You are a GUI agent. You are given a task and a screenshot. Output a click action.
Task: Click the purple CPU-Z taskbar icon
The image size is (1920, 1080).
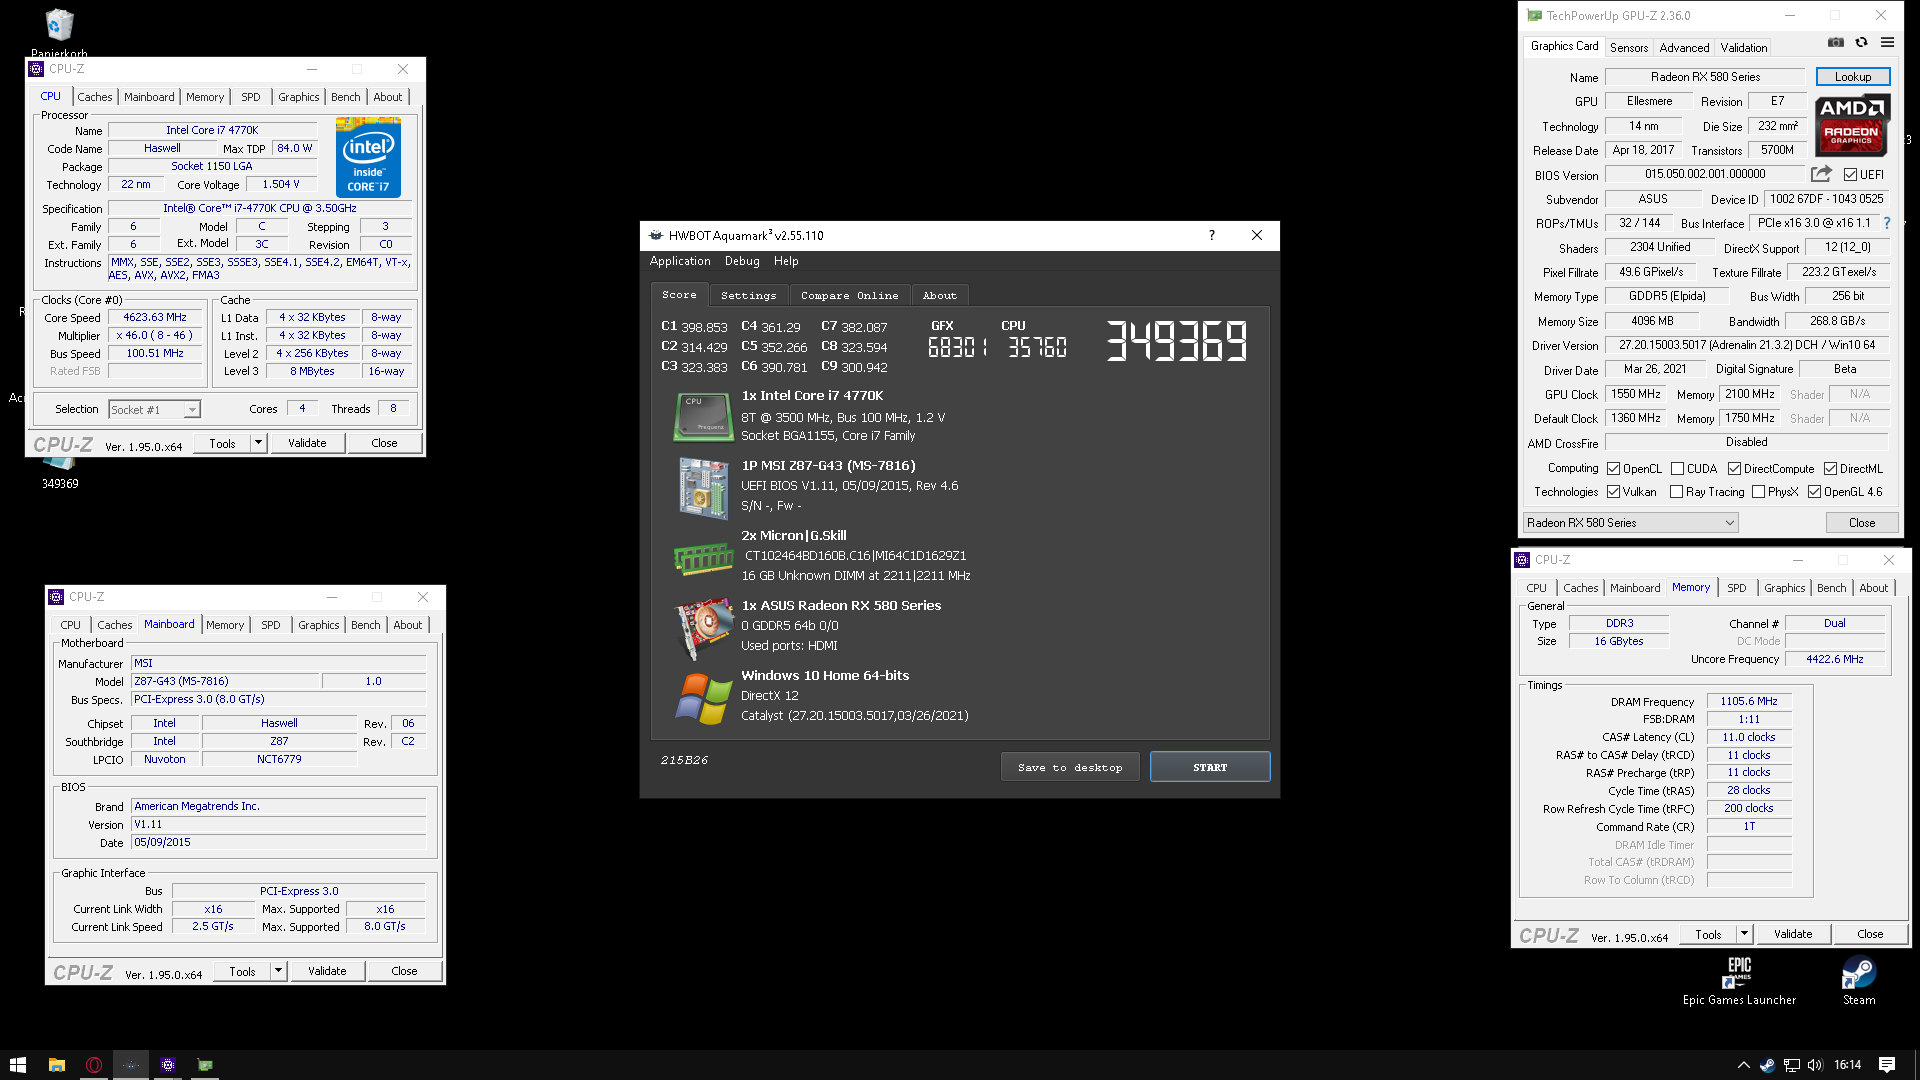point(168,1065)
